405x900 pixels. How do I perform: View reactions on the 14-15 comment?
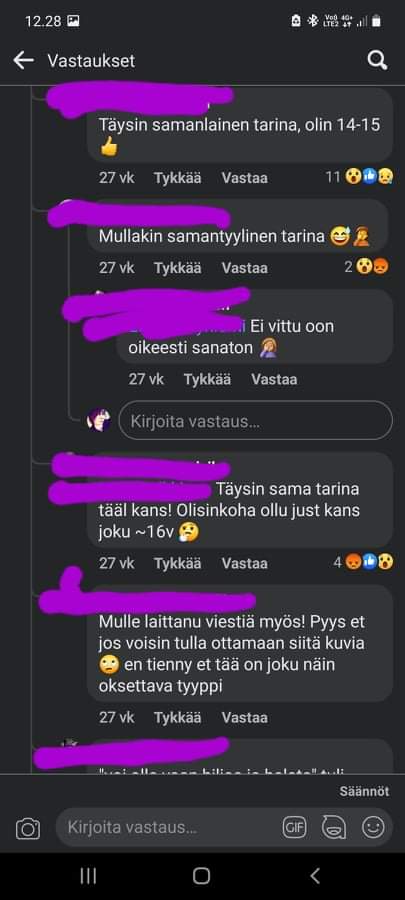pos(359,177)
